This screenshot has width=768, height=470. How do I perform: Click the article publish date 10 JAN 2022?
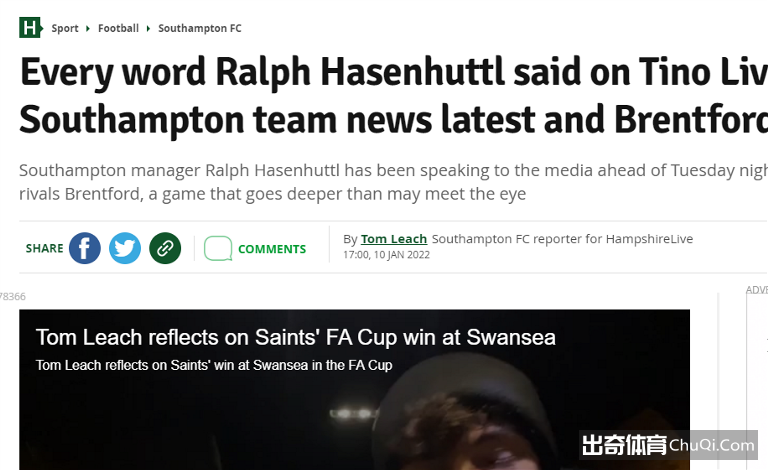pyautogui.click(x=402, y=255)
